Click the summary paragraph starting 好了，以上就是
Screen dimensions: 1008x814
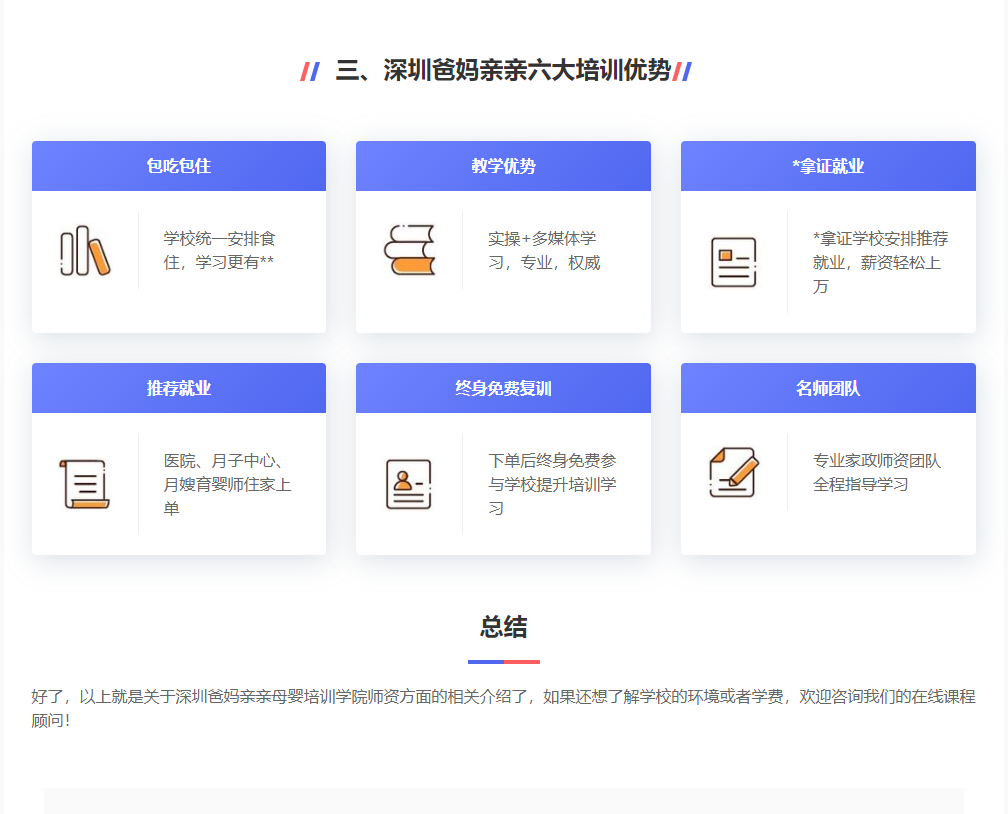[503, 708]
